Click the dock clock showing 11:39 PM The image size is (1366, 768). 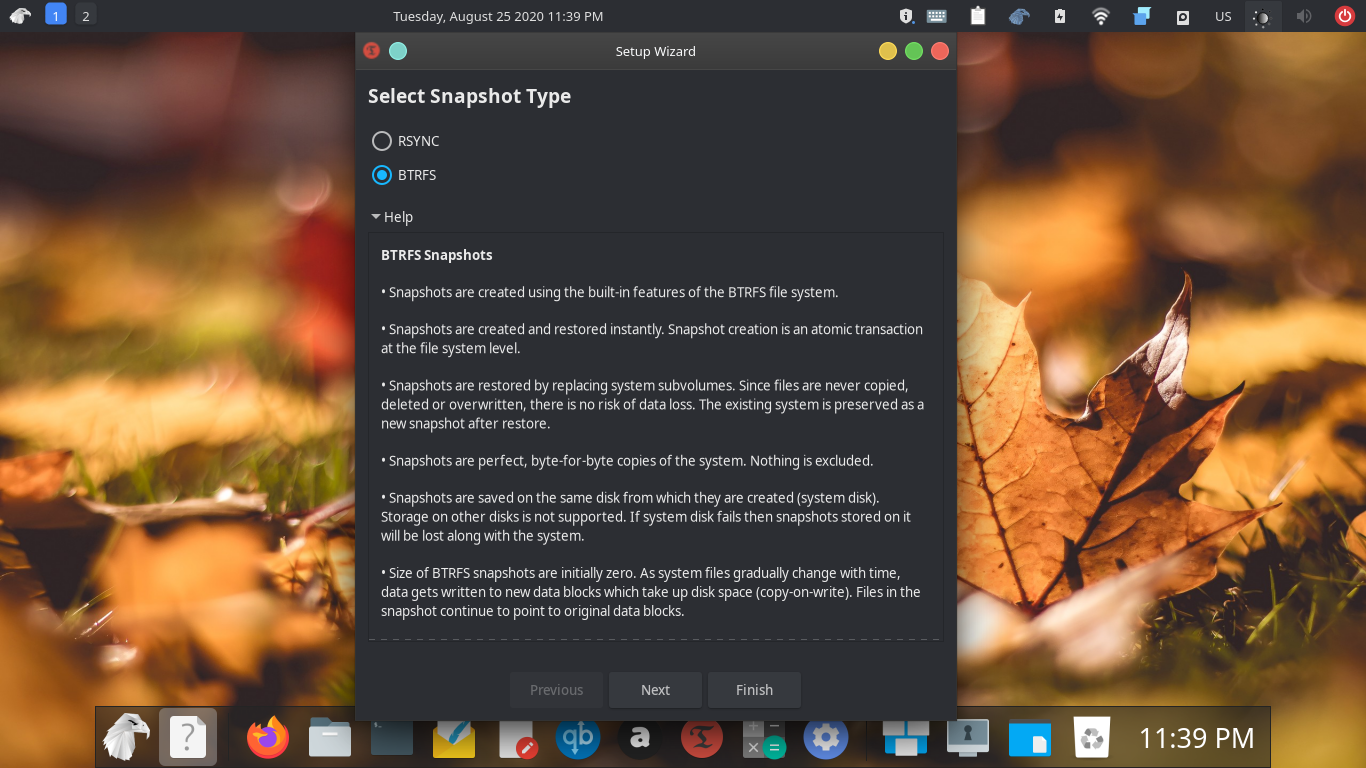coord(1197,739)
